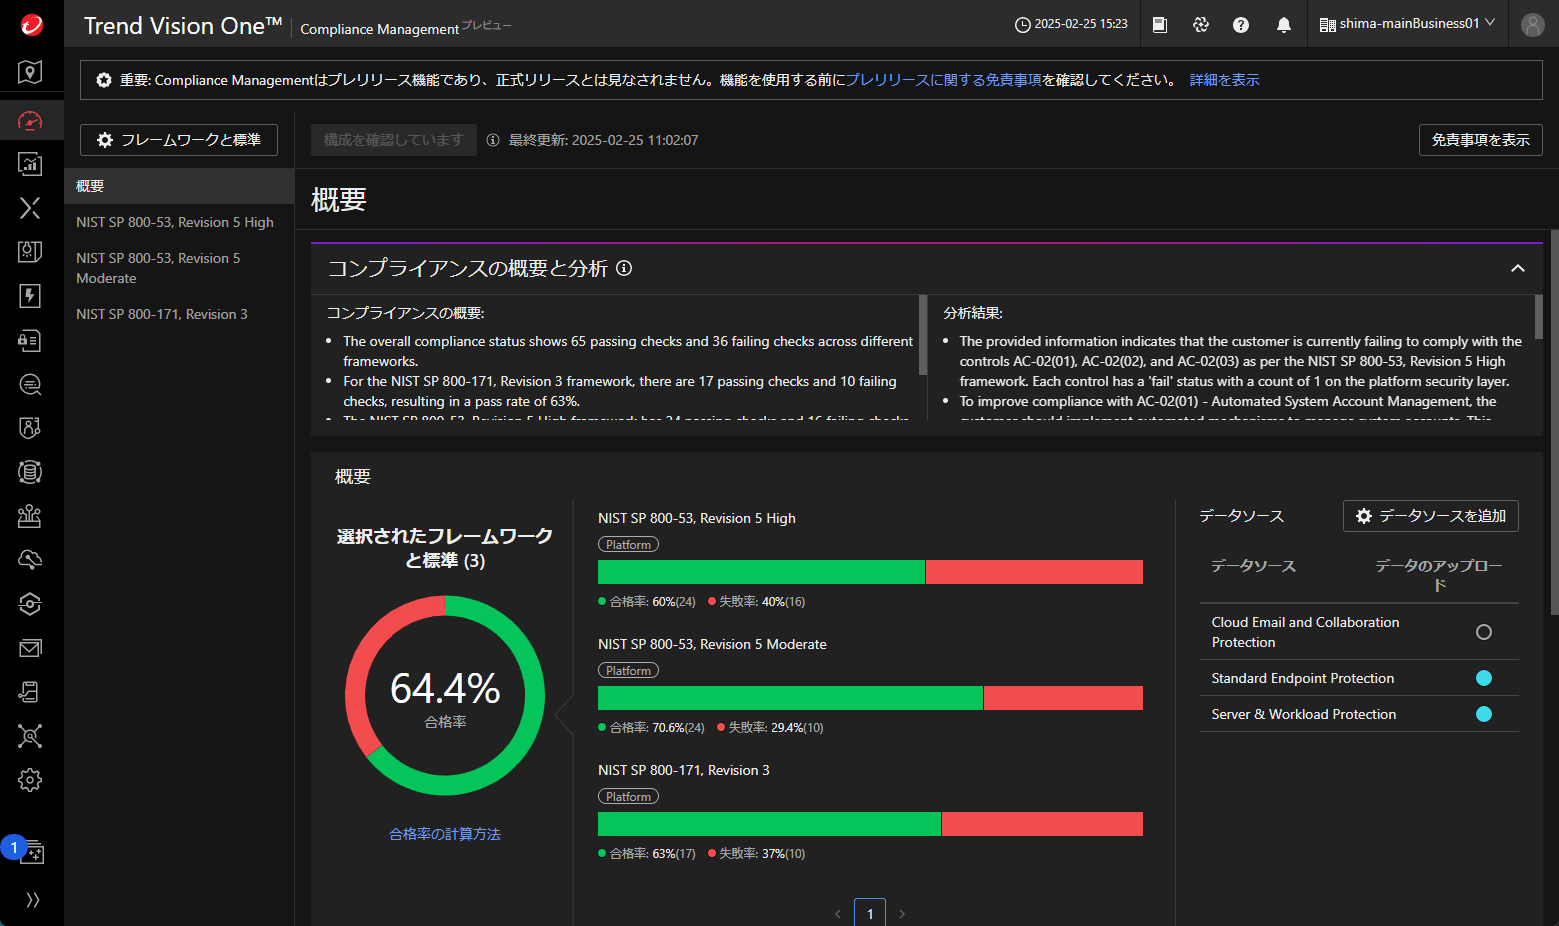Click the 分析結果 panel scrollbar
The image size is (1559, 926).
(x=1538, y=316)
